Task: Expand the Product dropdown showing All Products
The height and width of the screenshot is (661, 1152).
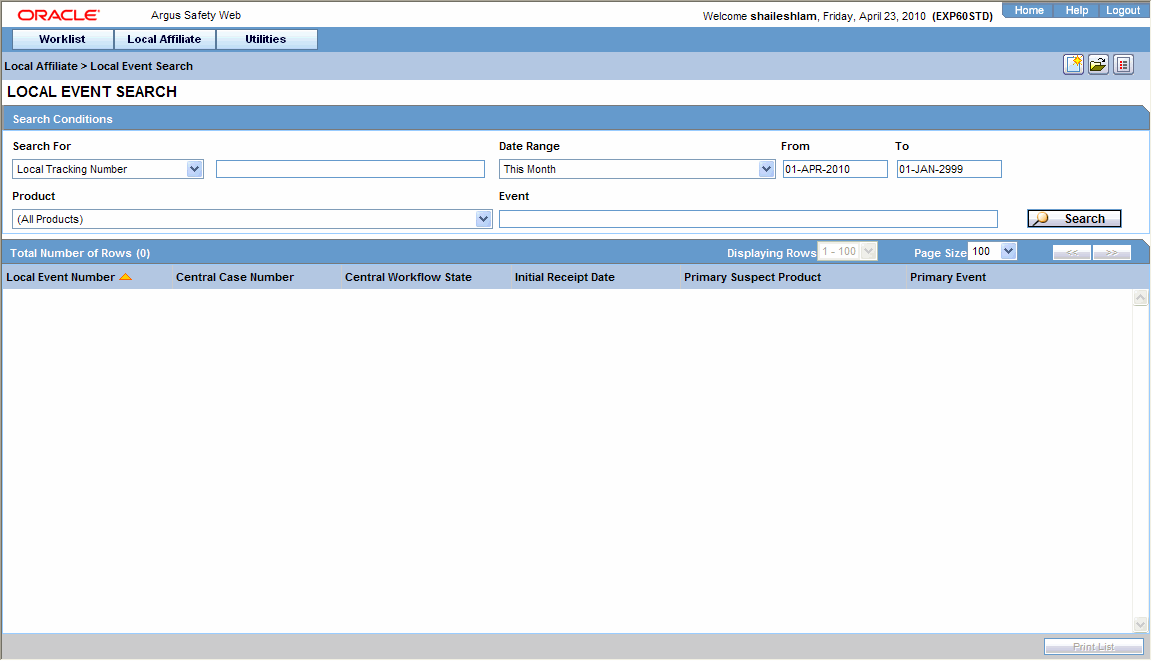Action: [482, 218]
